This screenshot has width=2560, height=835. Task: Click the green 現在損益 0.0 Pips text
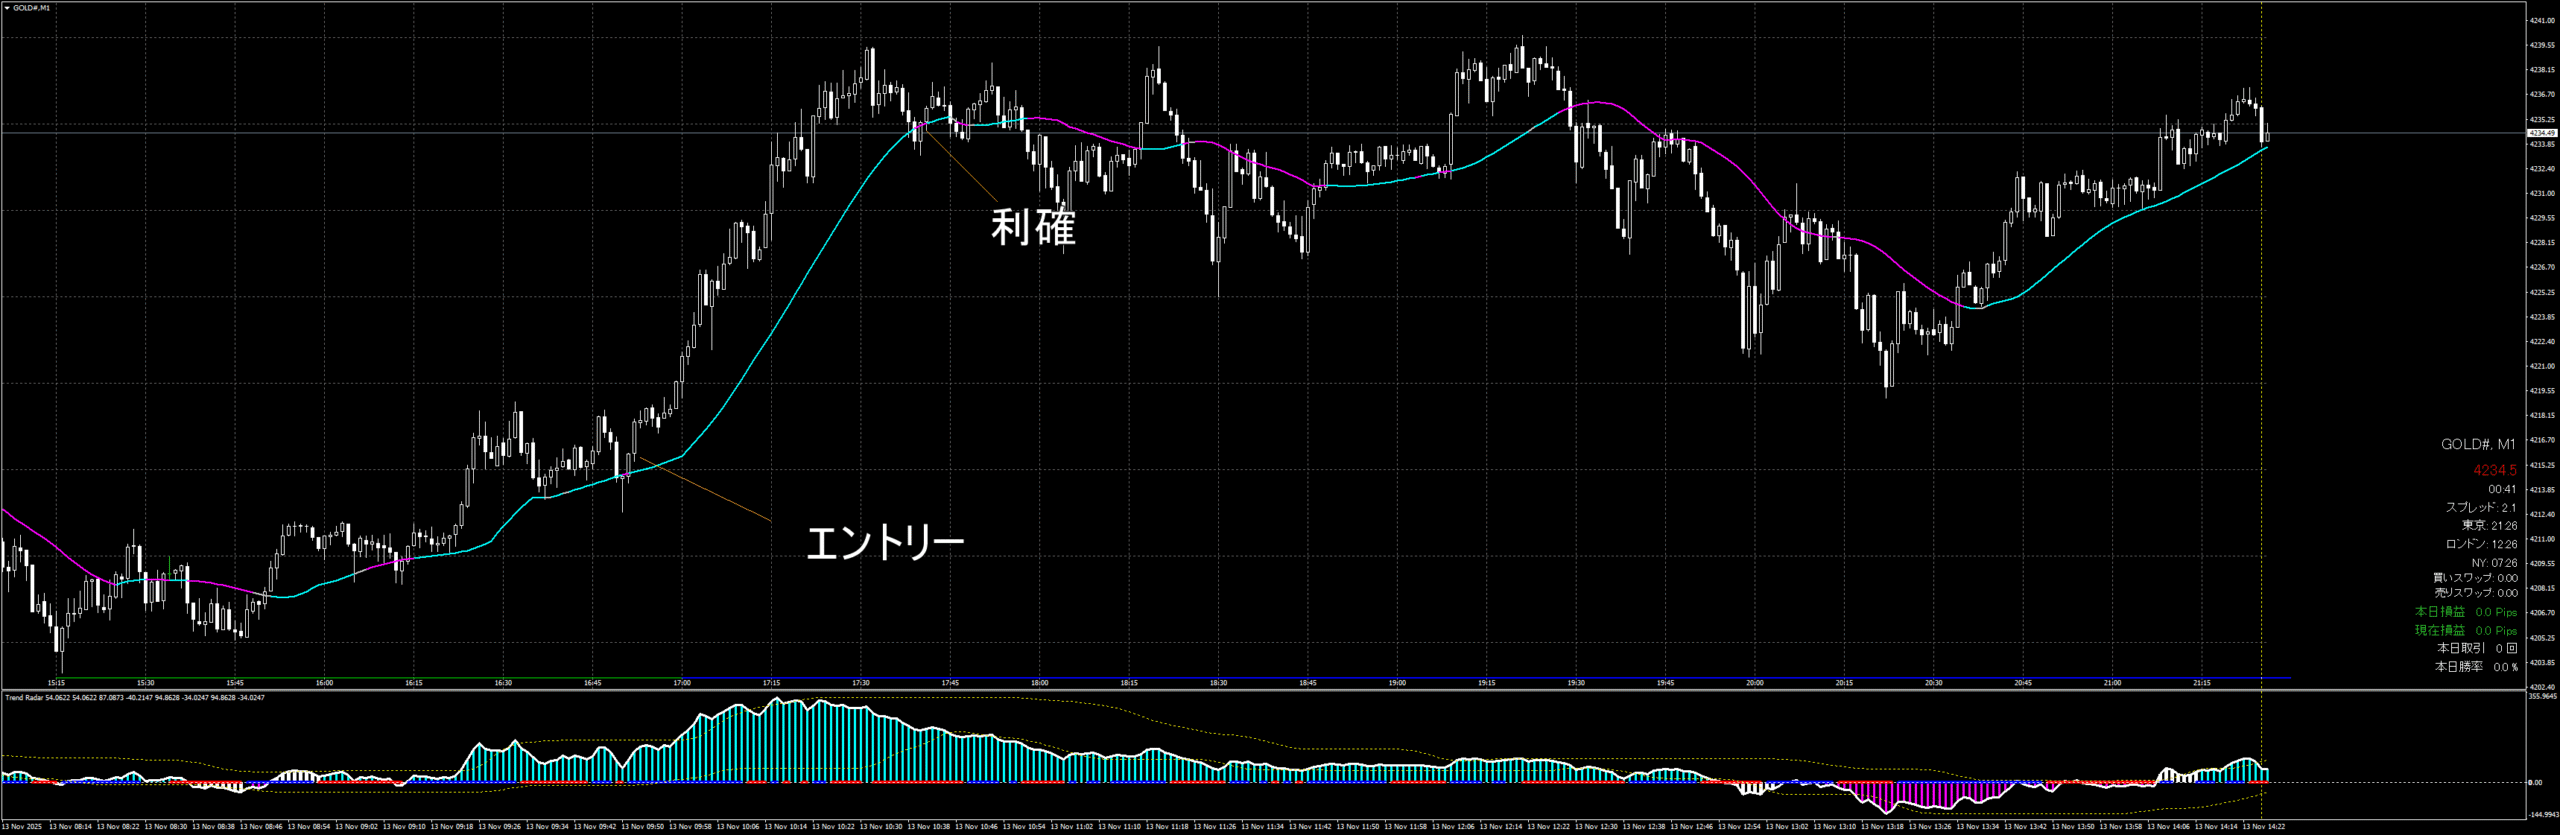coord(2465,631)
